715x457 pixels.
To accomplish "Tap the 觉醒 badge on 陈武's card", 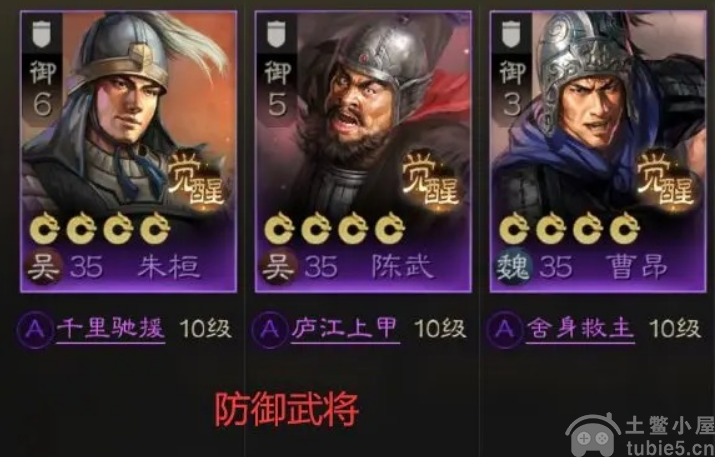I will [x=431, y=179].
